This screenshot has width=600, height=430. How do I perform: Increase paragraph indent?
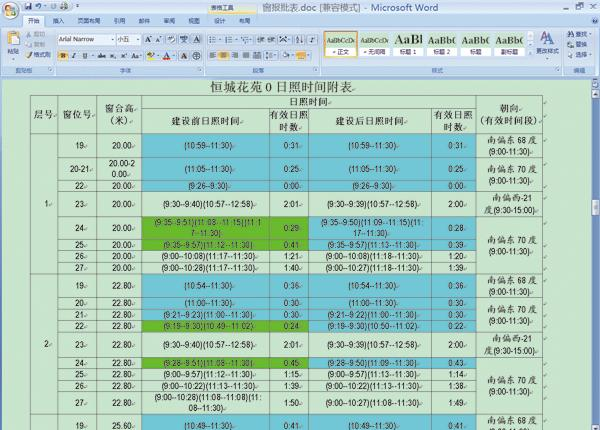pyautogui.click(x=271, y=39)
